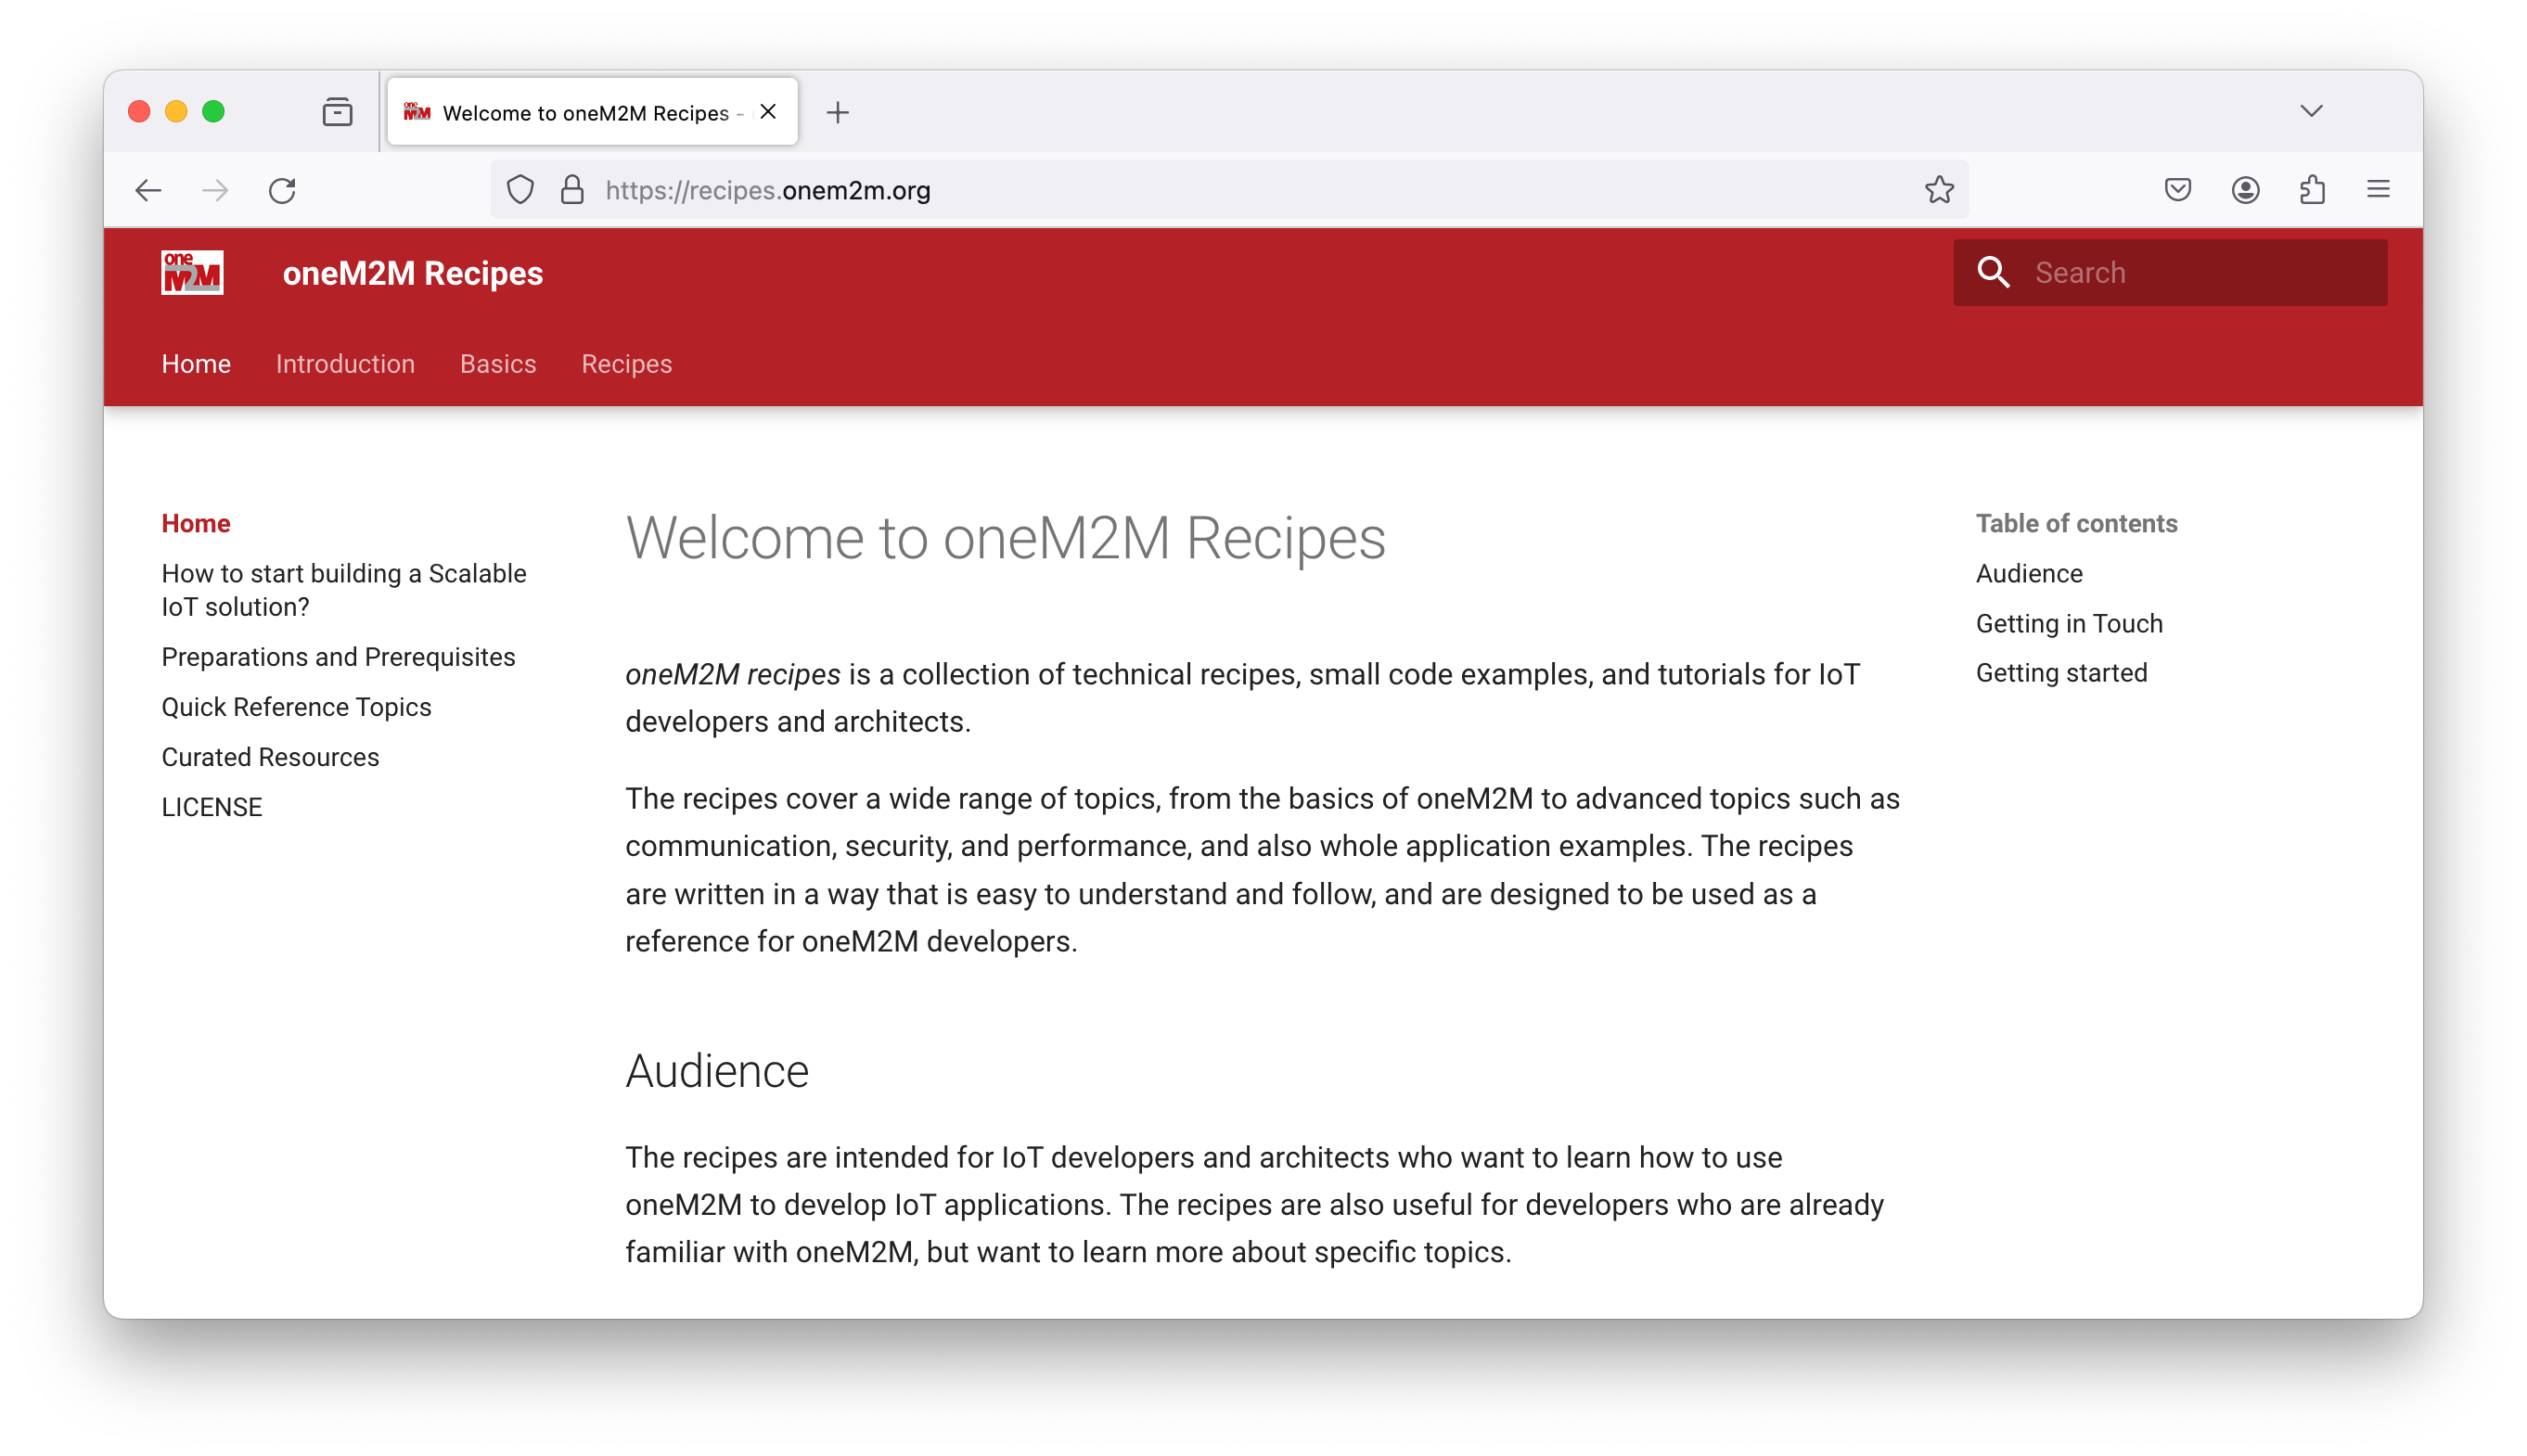Open the Firefox account icon

tap(2245, 190)
